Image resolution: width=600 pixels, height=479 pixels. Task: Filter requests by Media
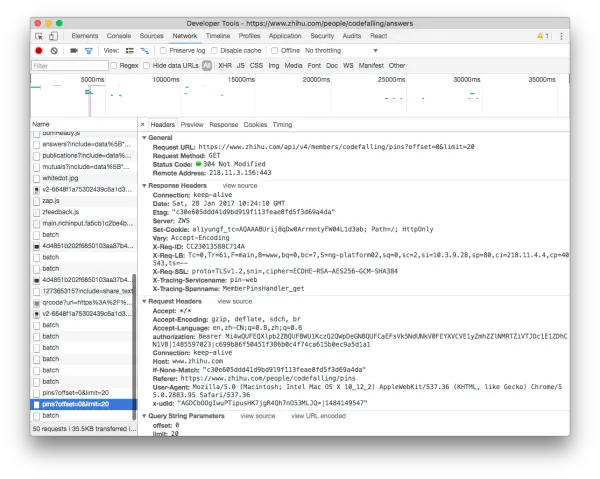click(293, 65)
